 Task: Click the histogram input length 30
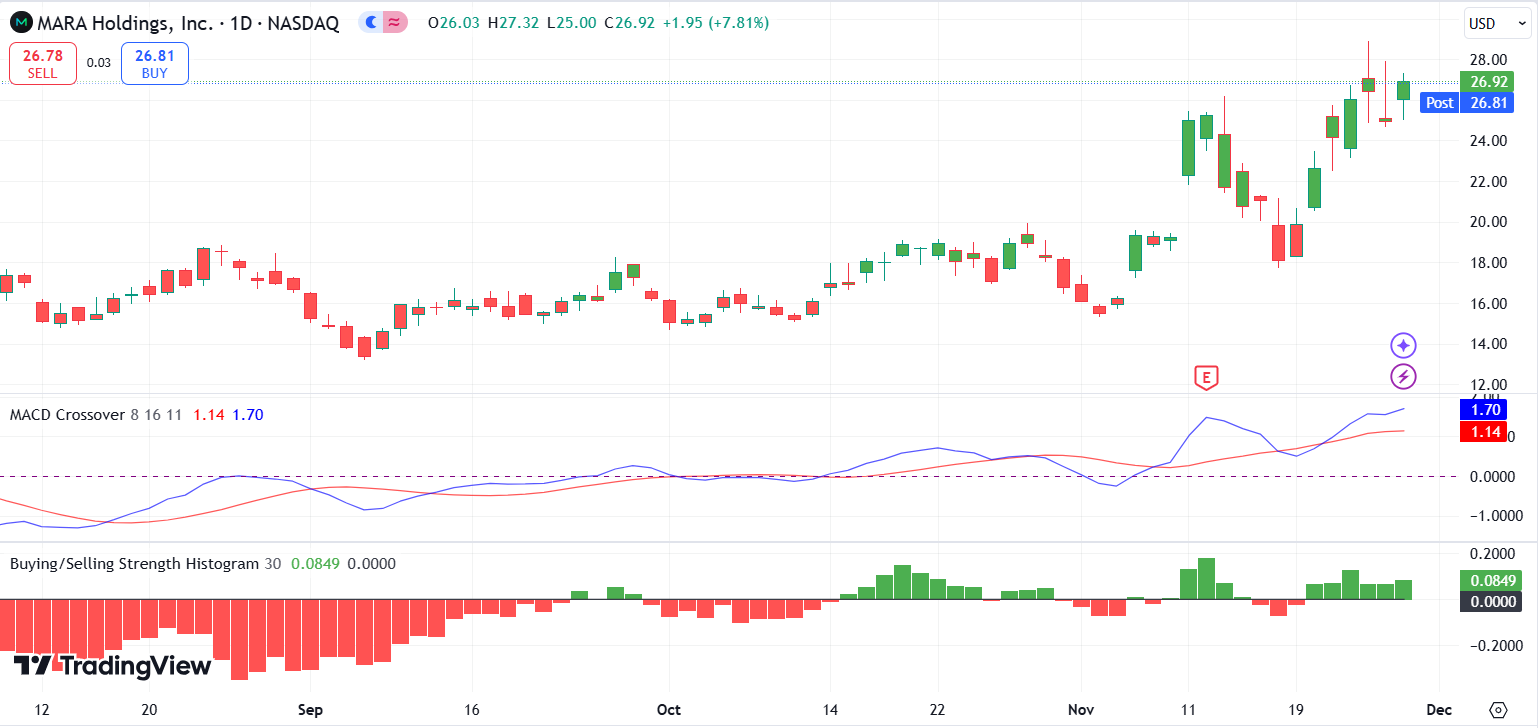point(272,563)
